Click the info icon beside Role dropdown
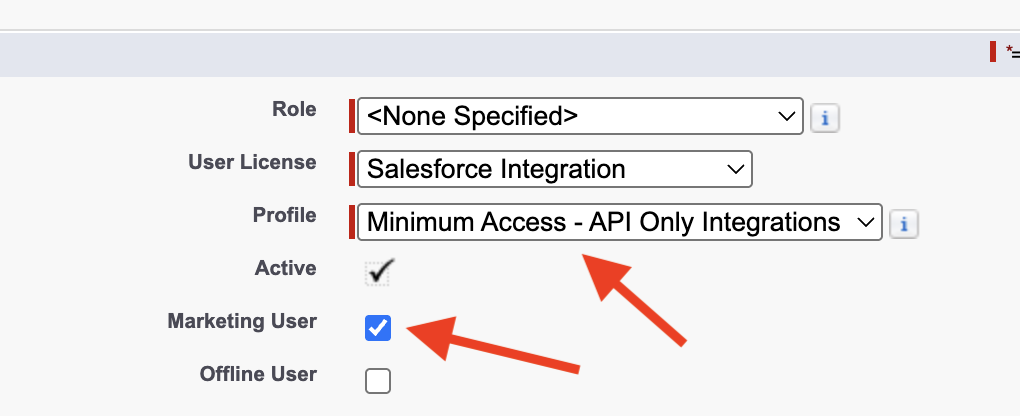1020x416 pixels. 825,118
